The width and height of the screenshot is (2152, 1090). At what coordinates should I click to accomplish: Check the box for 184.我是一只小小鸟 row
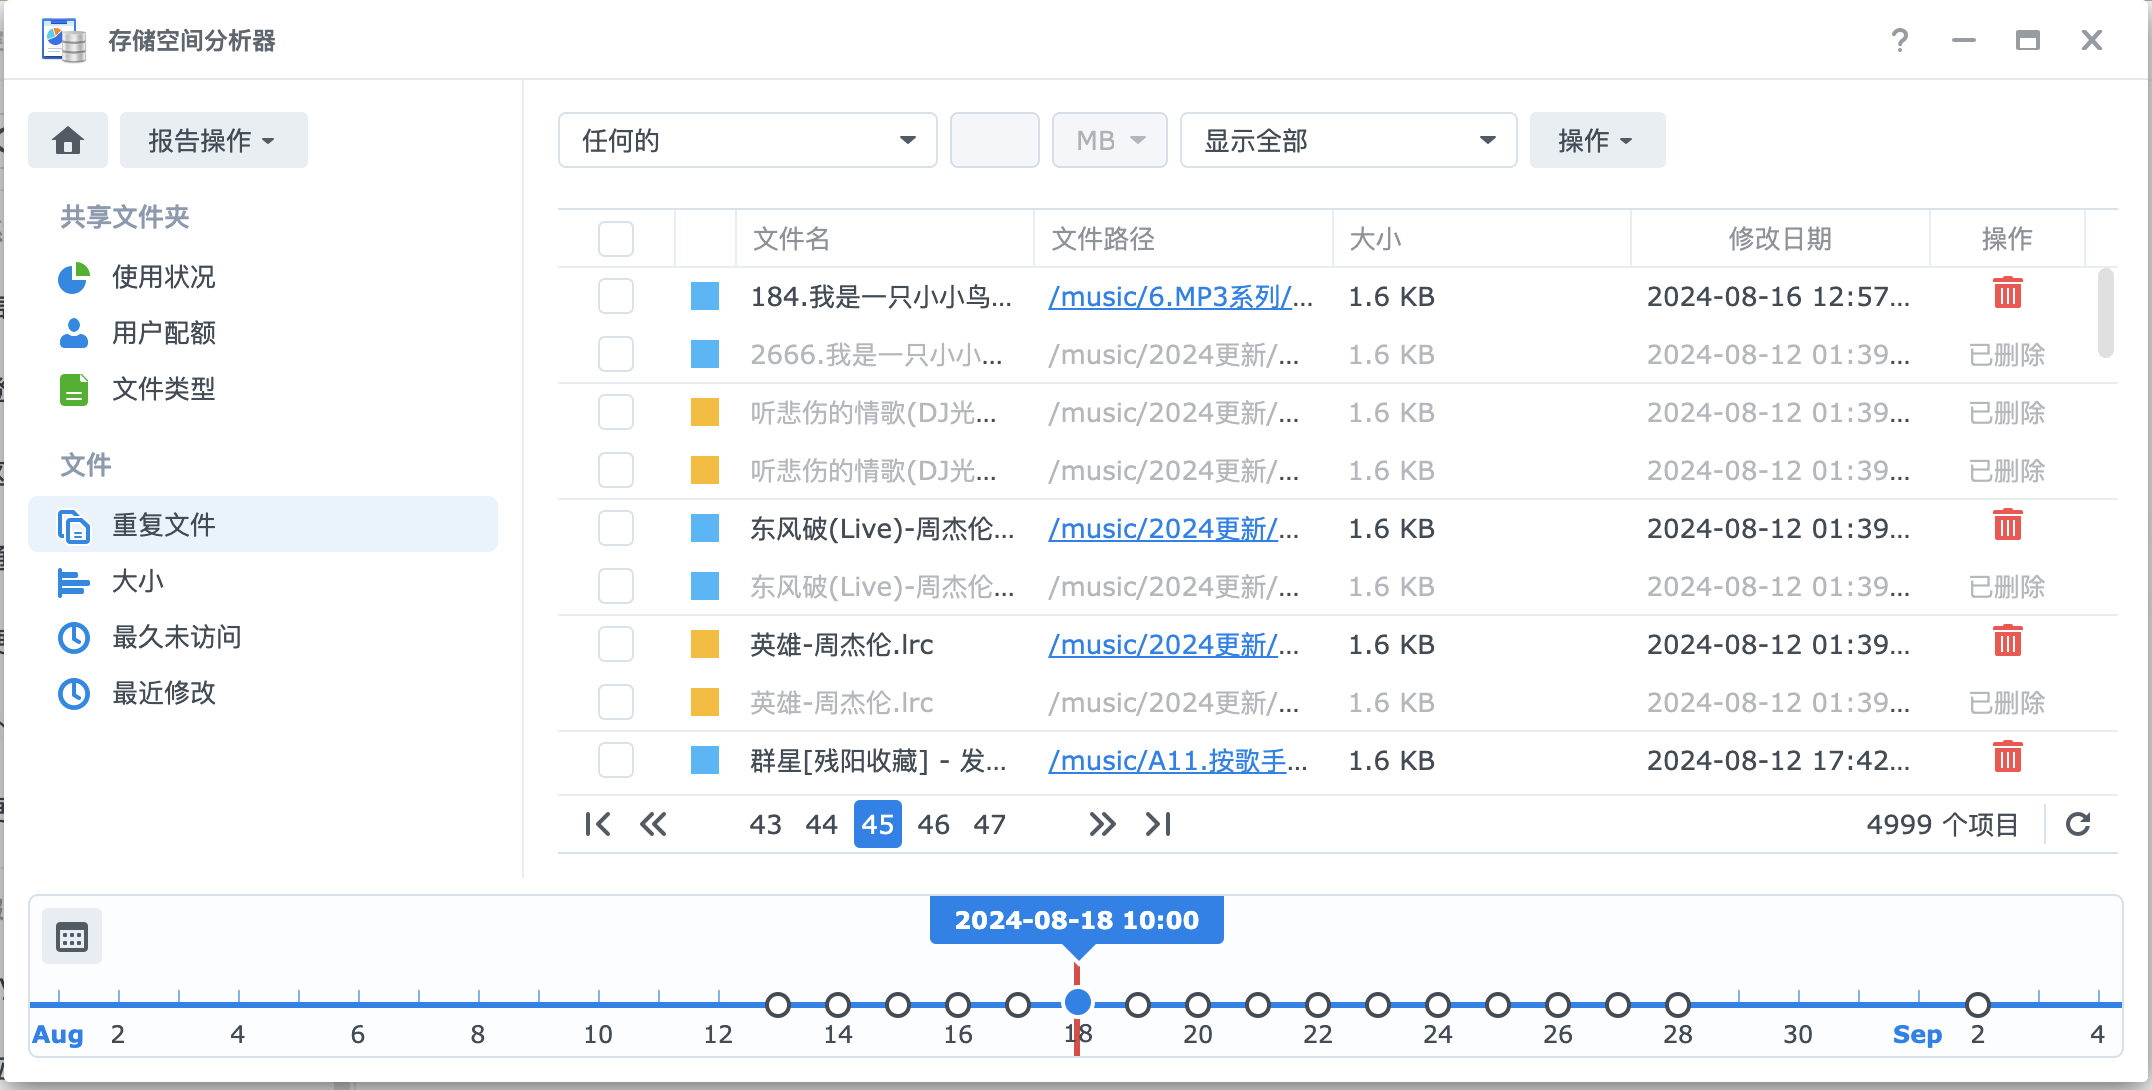coord(616,296)
